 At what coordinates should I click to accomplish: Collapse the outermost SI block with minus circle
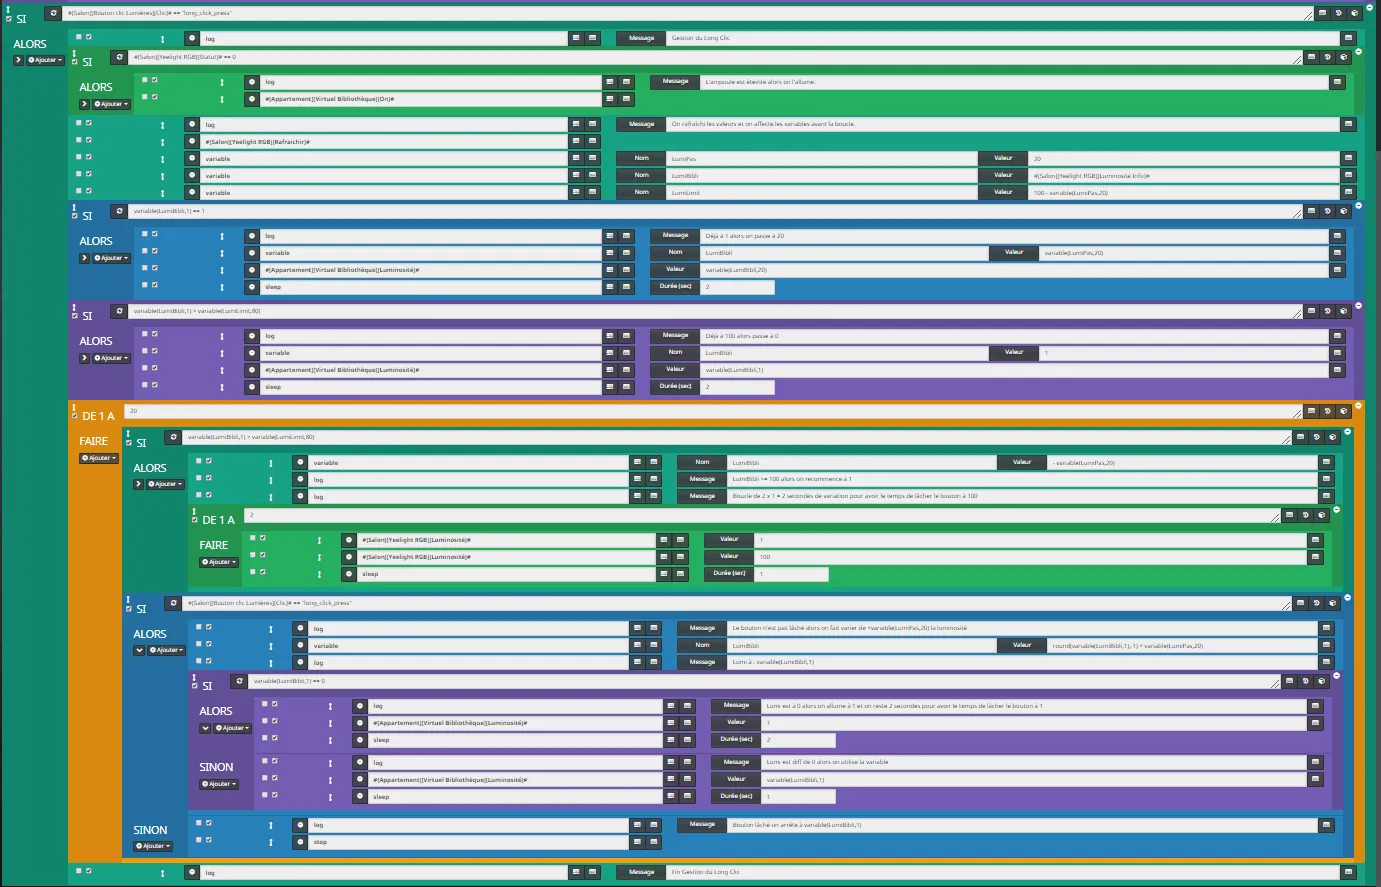pyautogui.click(x=1369, y=6)
